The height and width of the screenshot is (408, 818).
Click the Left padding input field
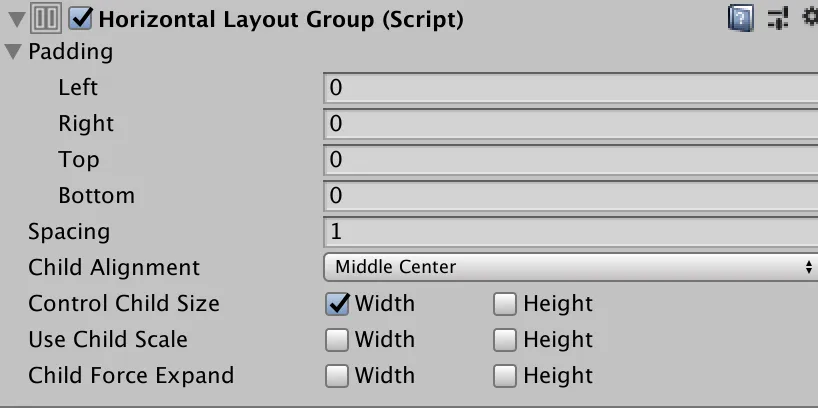click(x=570, y=88)
